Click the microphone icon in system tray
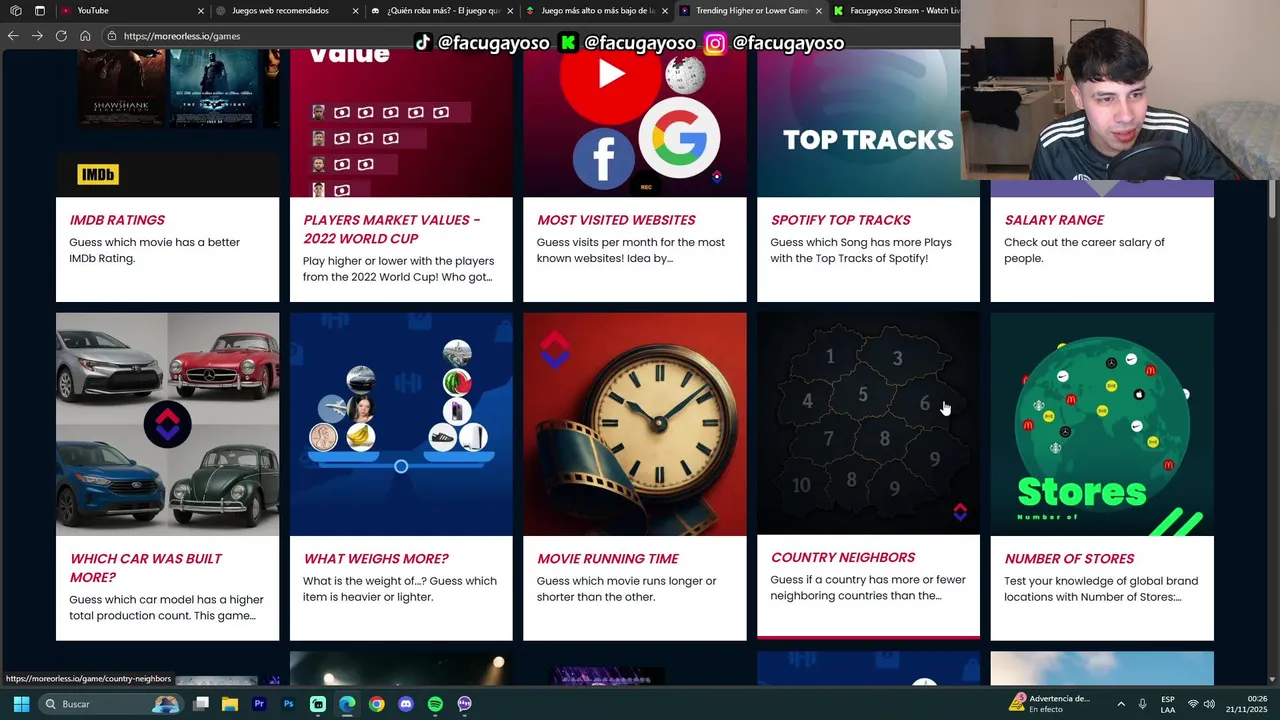Viewport: 1280px width, 720px height. (1143, 704)
